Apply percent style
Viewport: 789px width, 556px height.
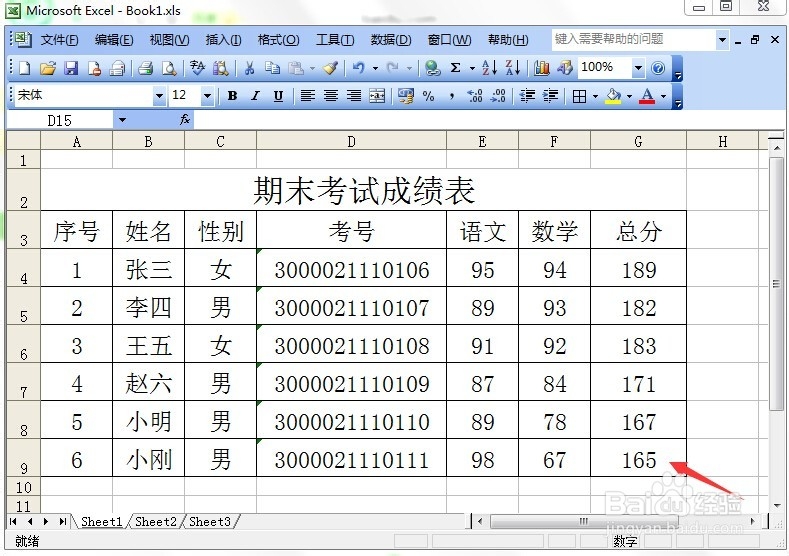coord(428,96)
